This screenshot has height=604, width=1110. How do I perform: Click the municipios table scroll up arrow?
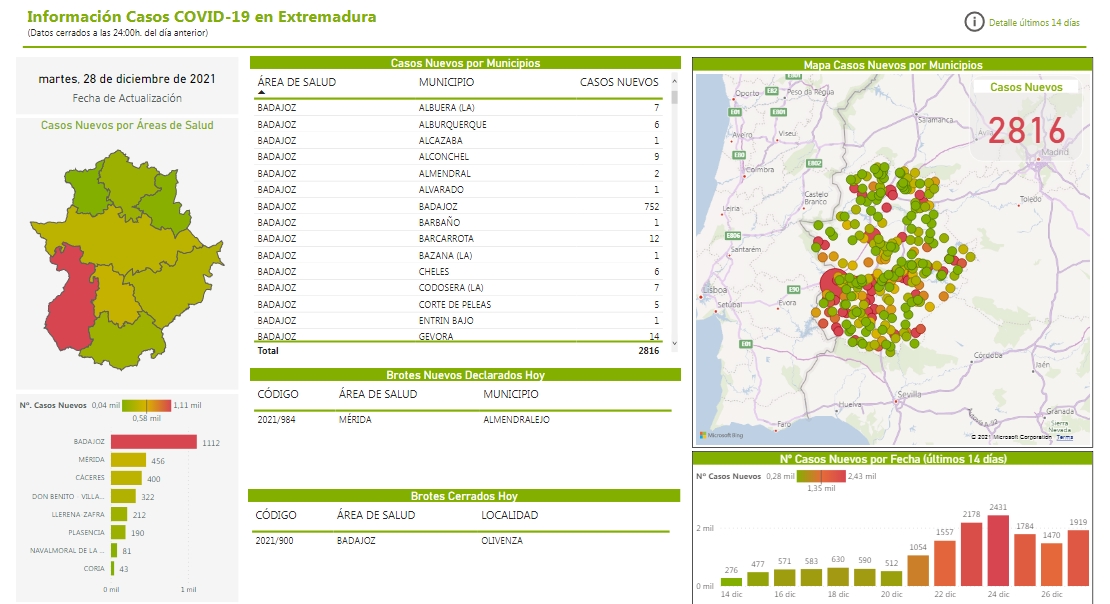tap(674, 81)
